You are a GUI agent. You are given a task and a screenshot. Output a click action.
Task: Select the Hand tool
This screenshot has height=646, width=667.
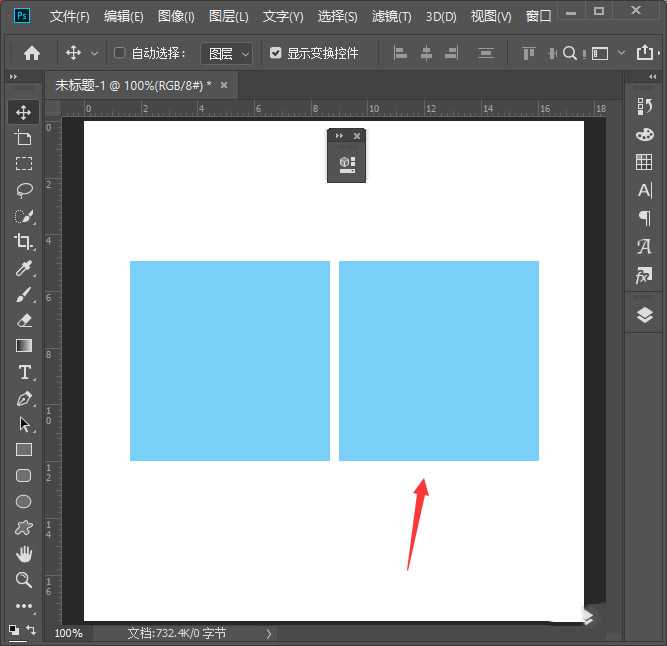click(x=24, y=554)
